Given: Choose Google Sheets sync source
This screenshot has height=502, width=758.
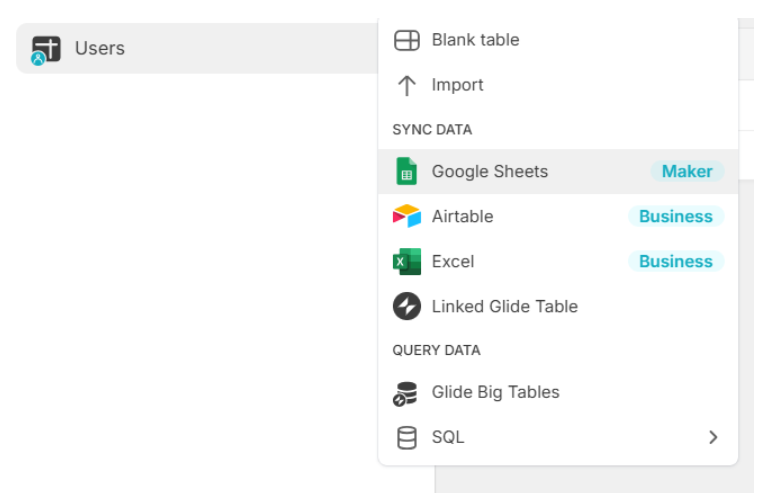Looking at the screenshot, I should [x=489, y=171].
